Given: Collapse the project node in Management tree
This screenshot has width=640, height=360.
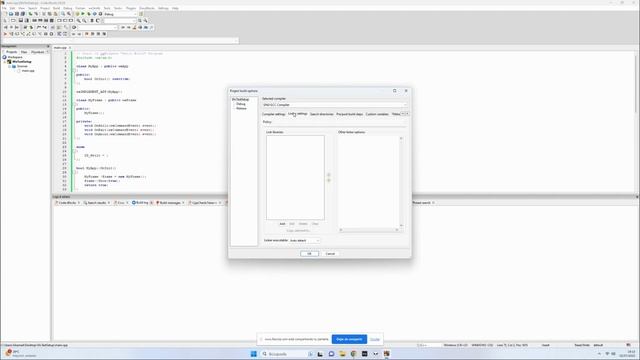Looking at the screenshot, I should (5, 62).
